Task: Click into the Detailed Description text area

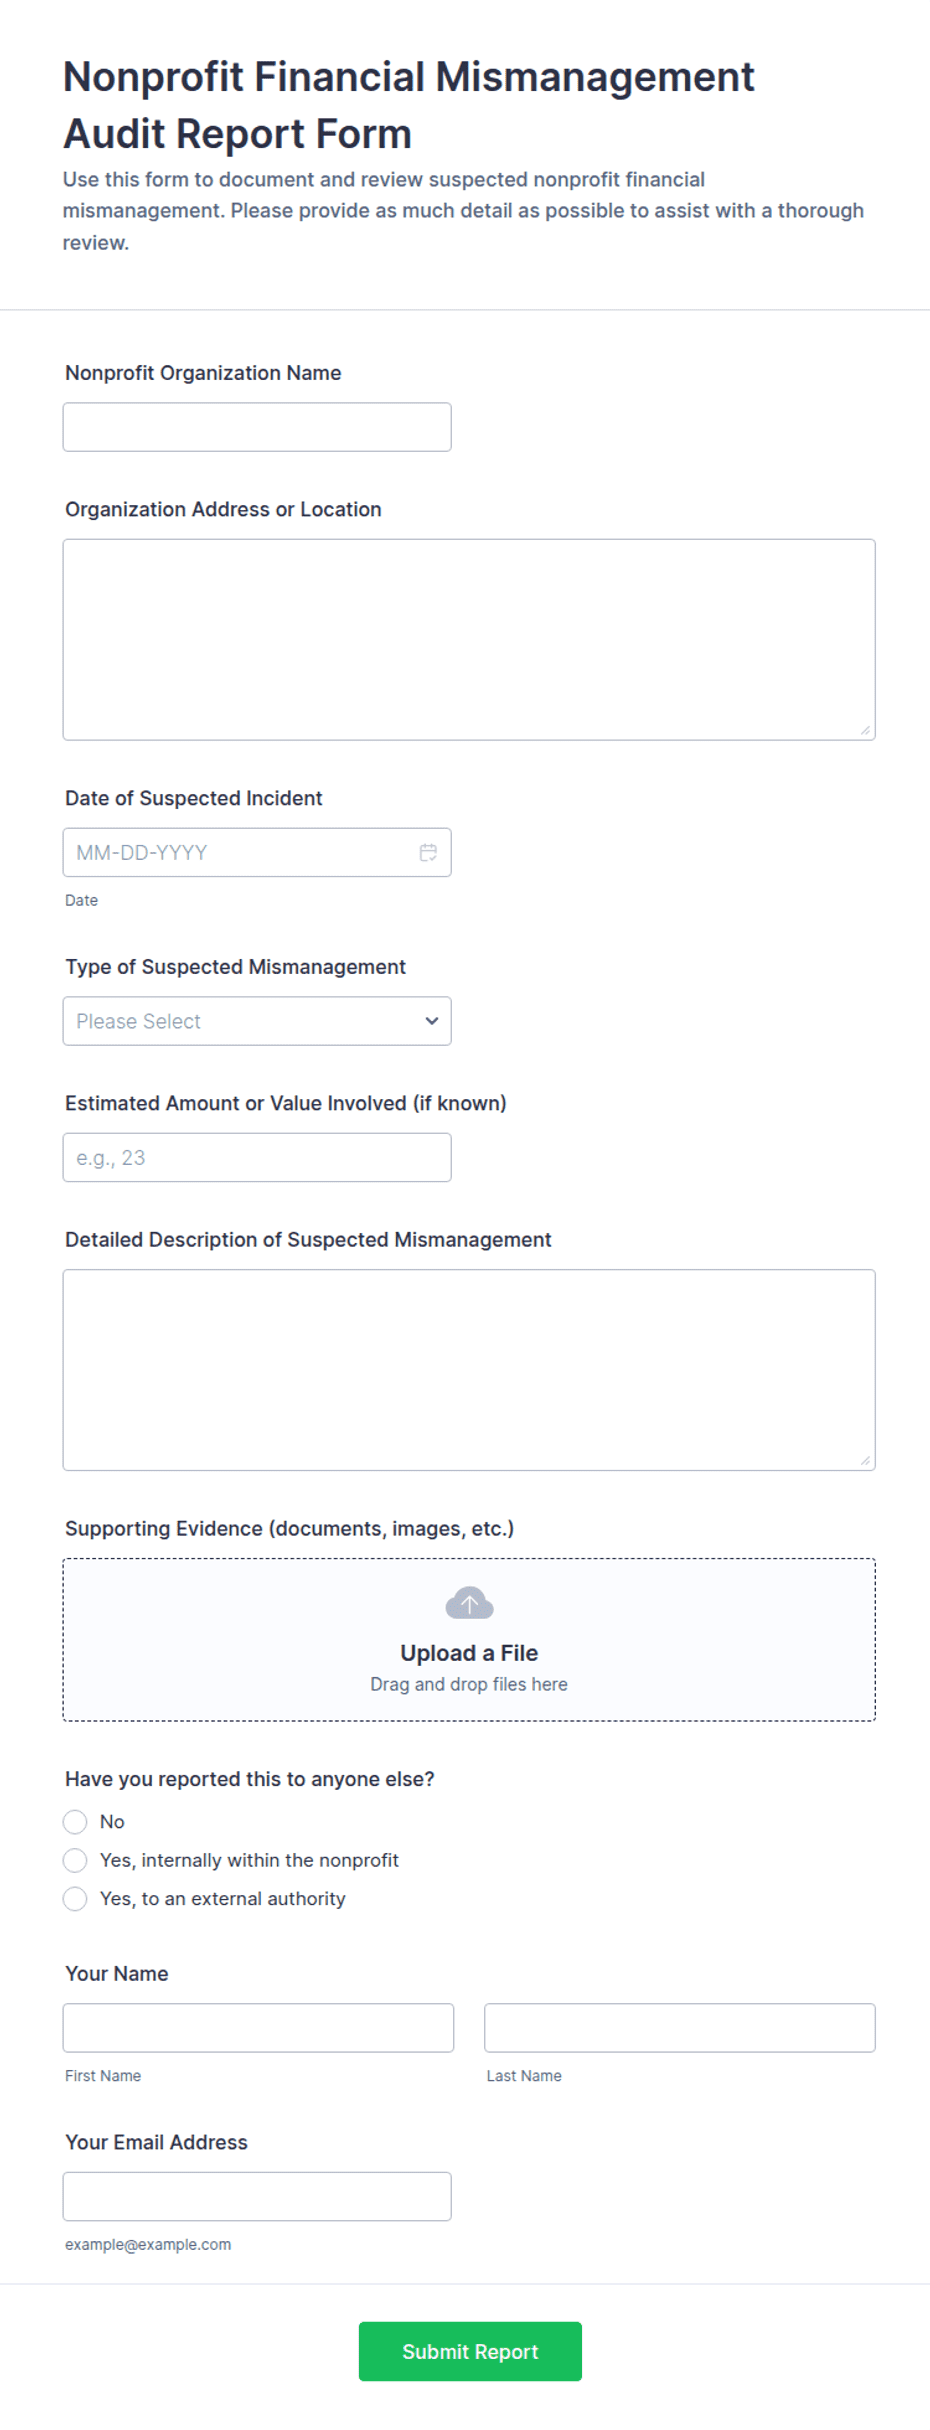Action: 469,1370
